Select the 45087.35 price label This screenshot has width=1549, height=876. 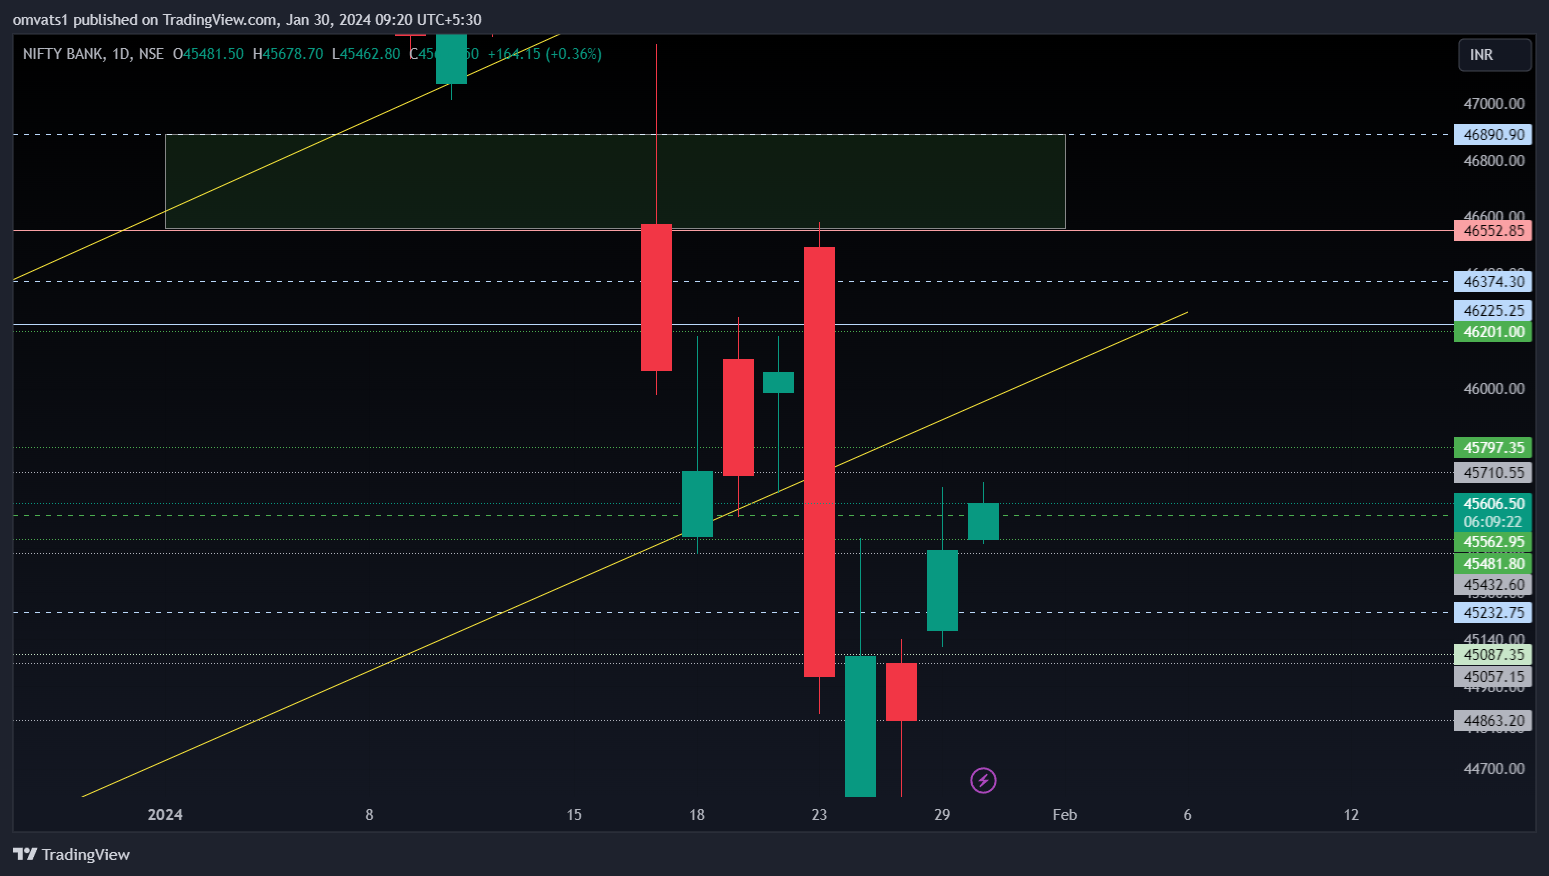click(x=1493, y=655)
